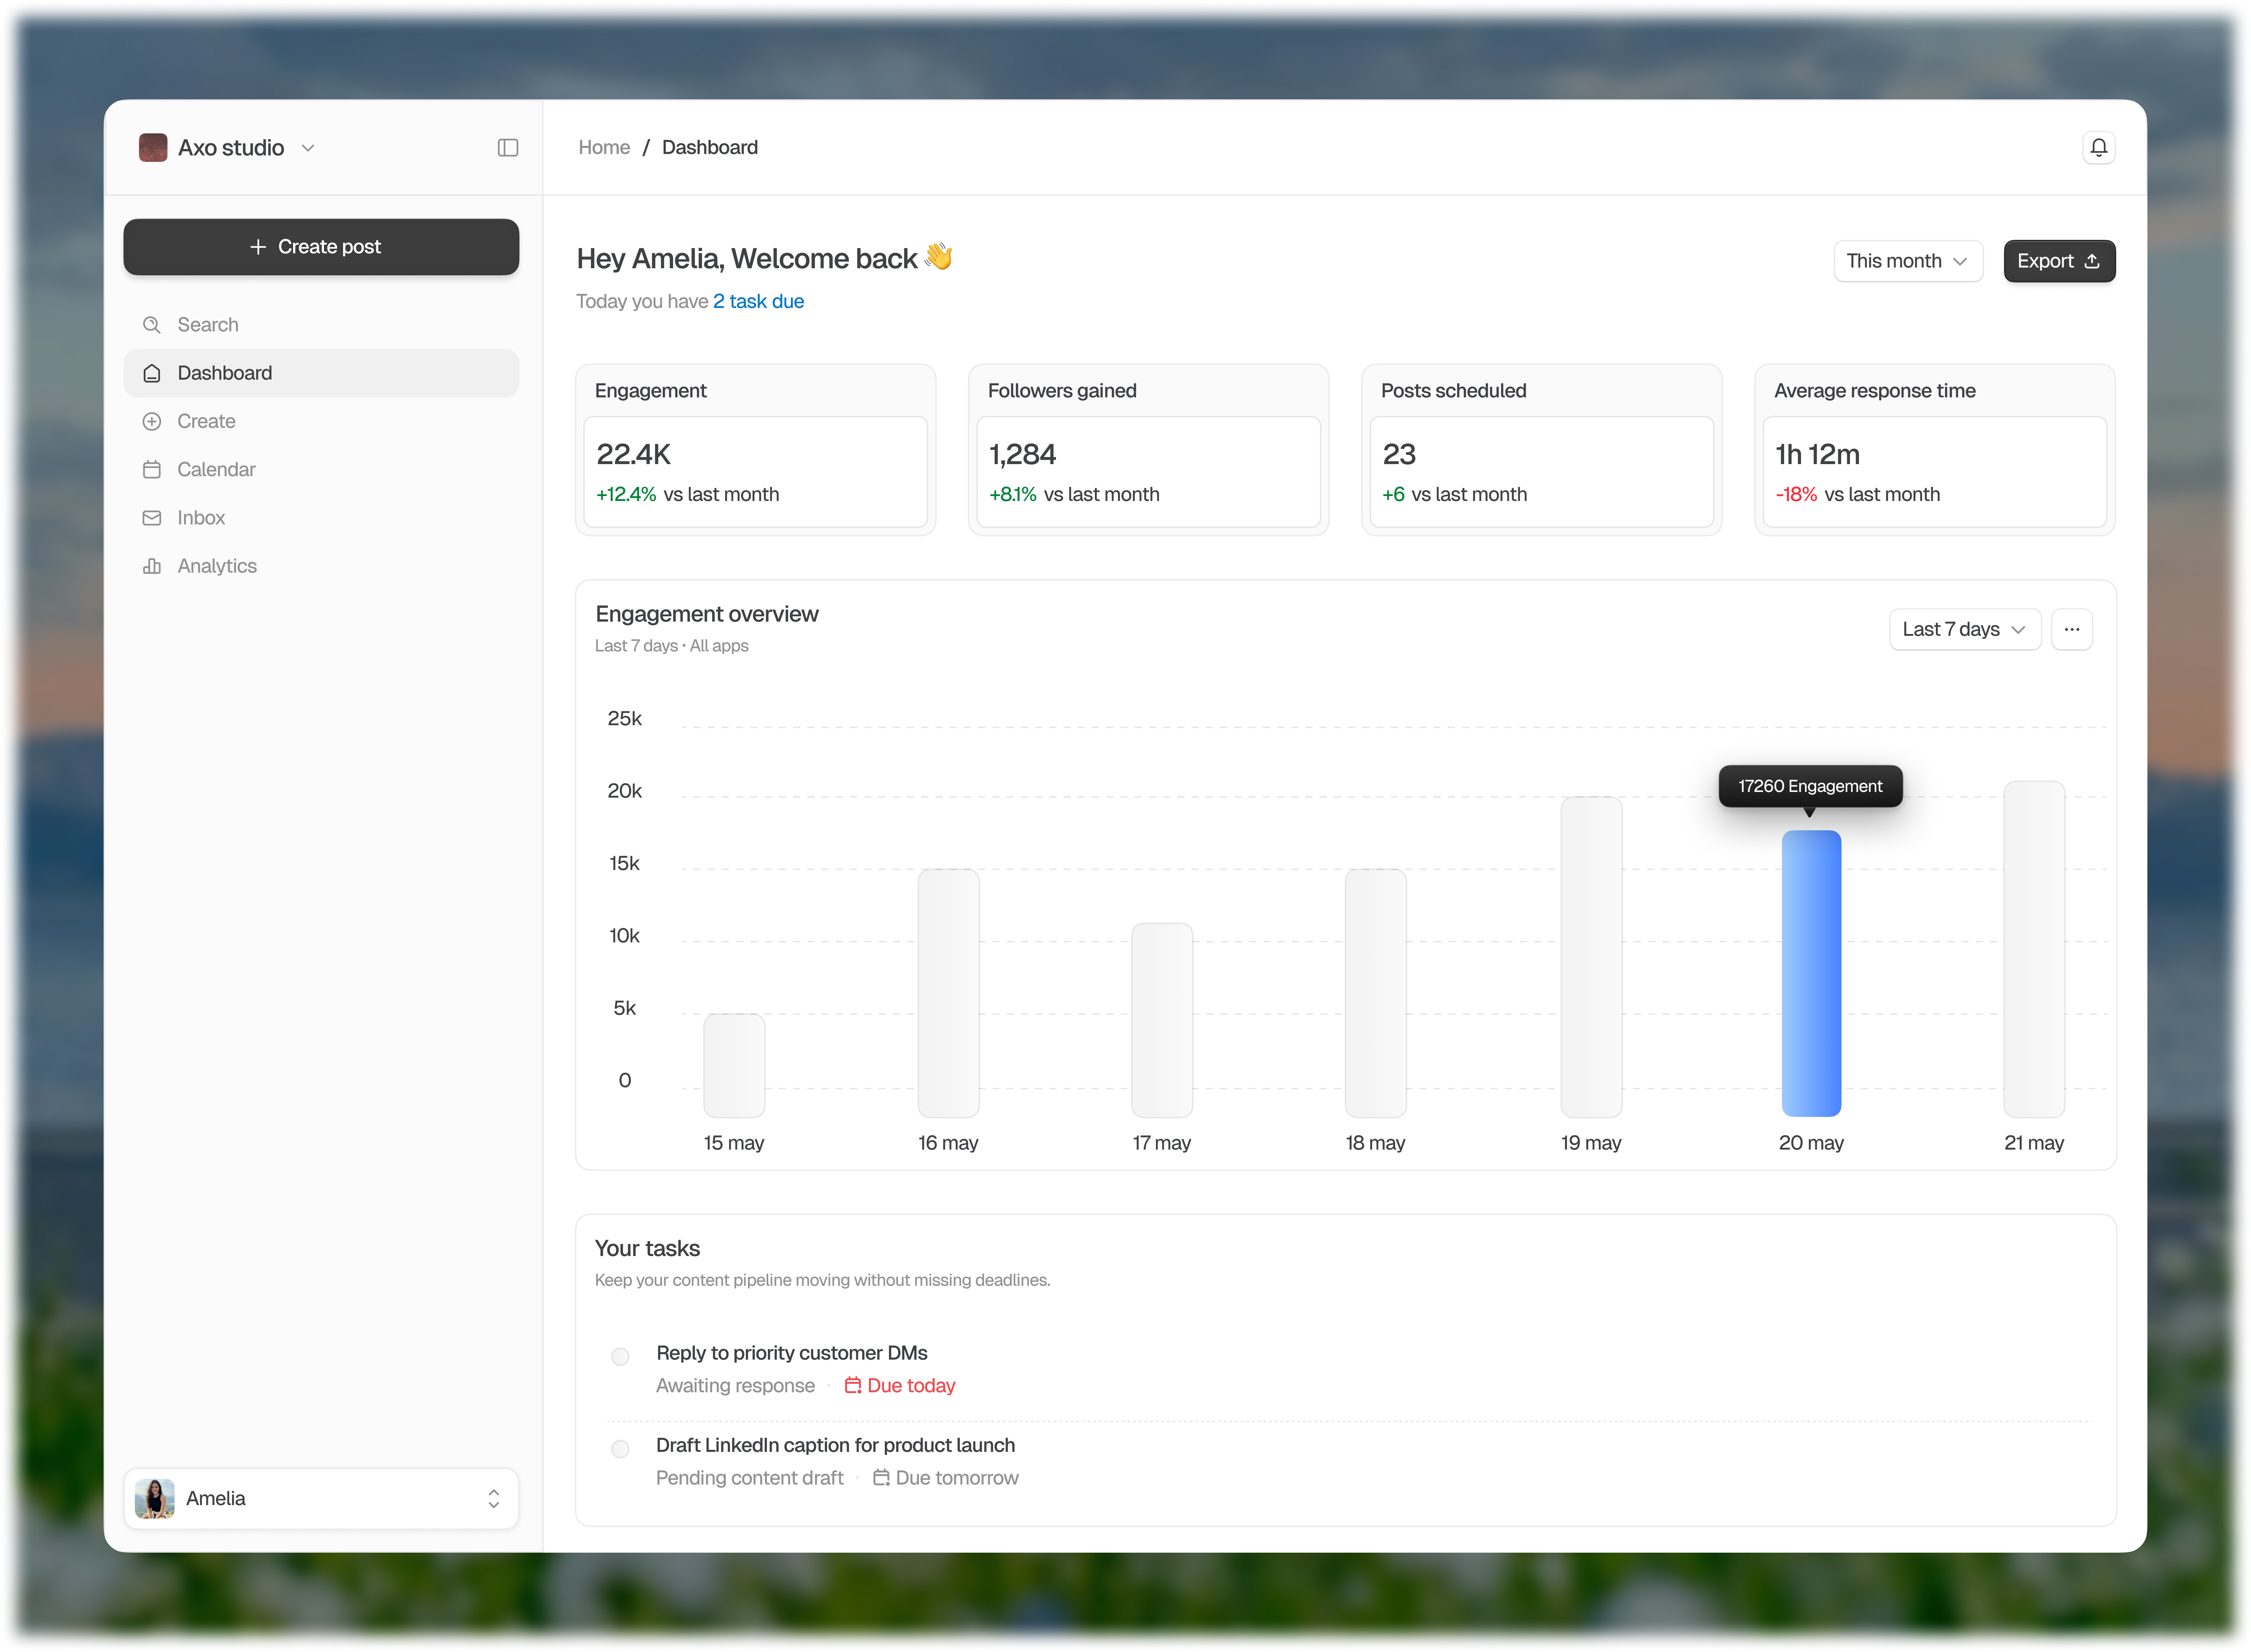Open the This month dropdown
The height and width of the screenshot is (1652, 2251).
(x=1907, y=261)
